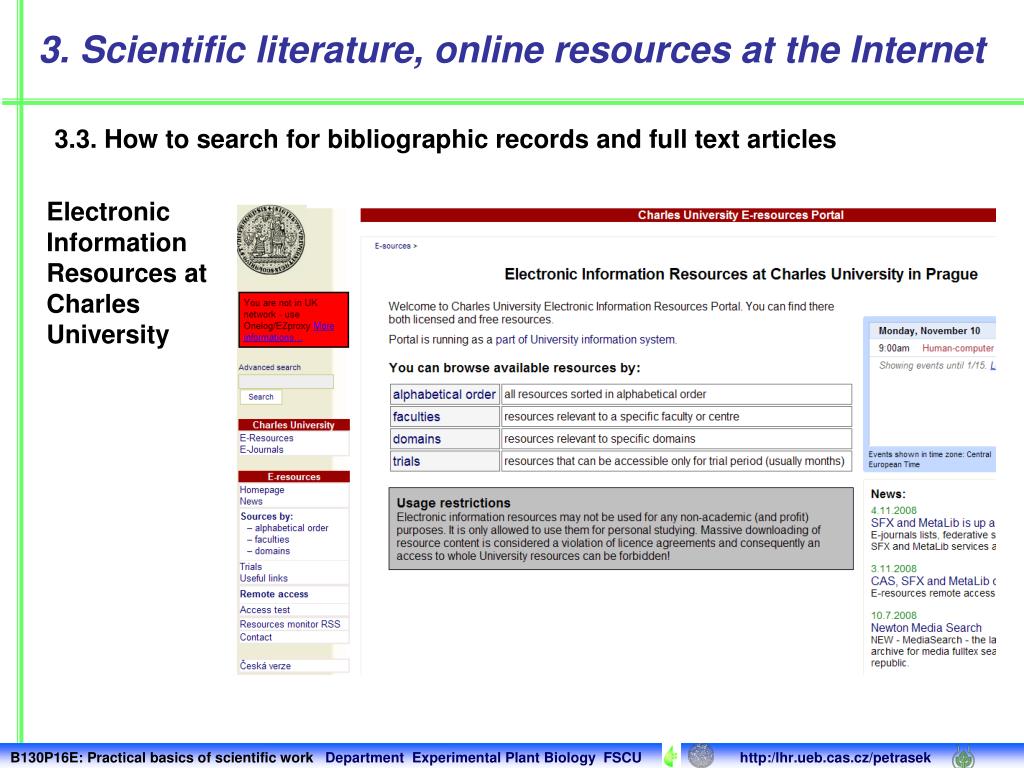
Task: Click the news date 3.11.2008
Action: pyautogui.click(x=893, y=569)
